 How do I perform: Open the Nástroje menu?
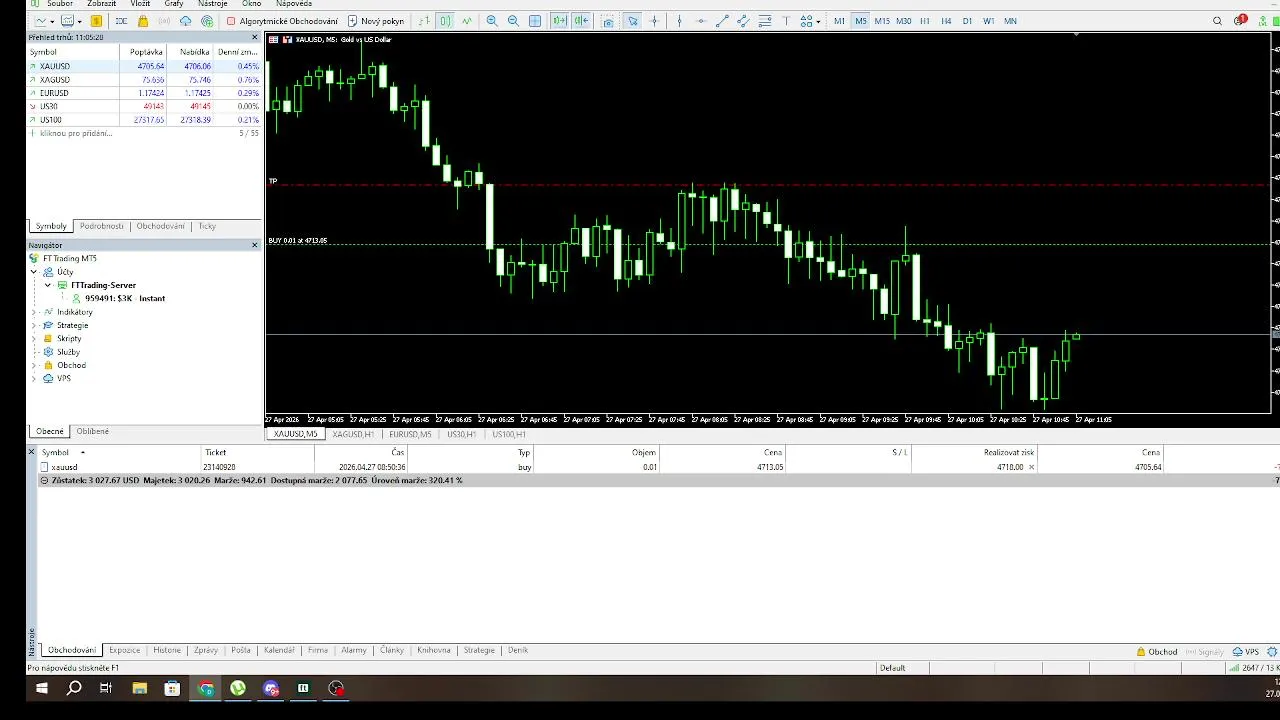[212, 4]
